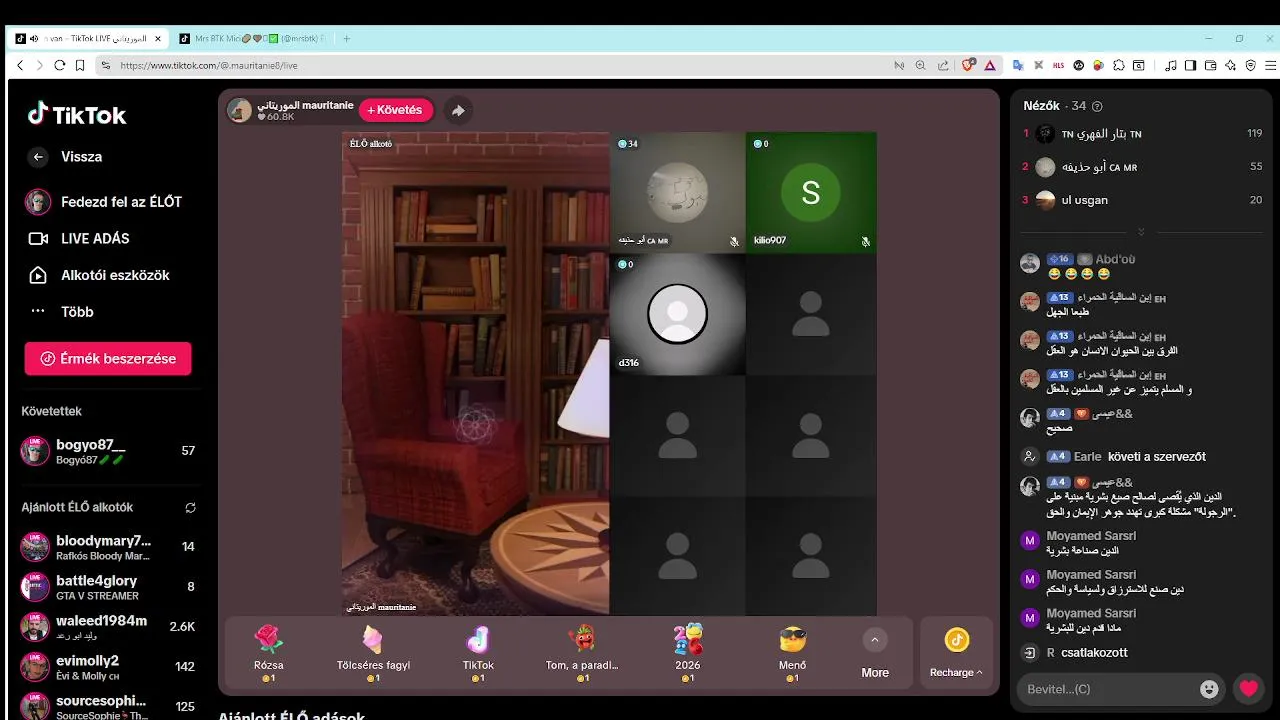Click the browser address bar URL
Viewport: 1280px width, 720px height.
[208, 65]
